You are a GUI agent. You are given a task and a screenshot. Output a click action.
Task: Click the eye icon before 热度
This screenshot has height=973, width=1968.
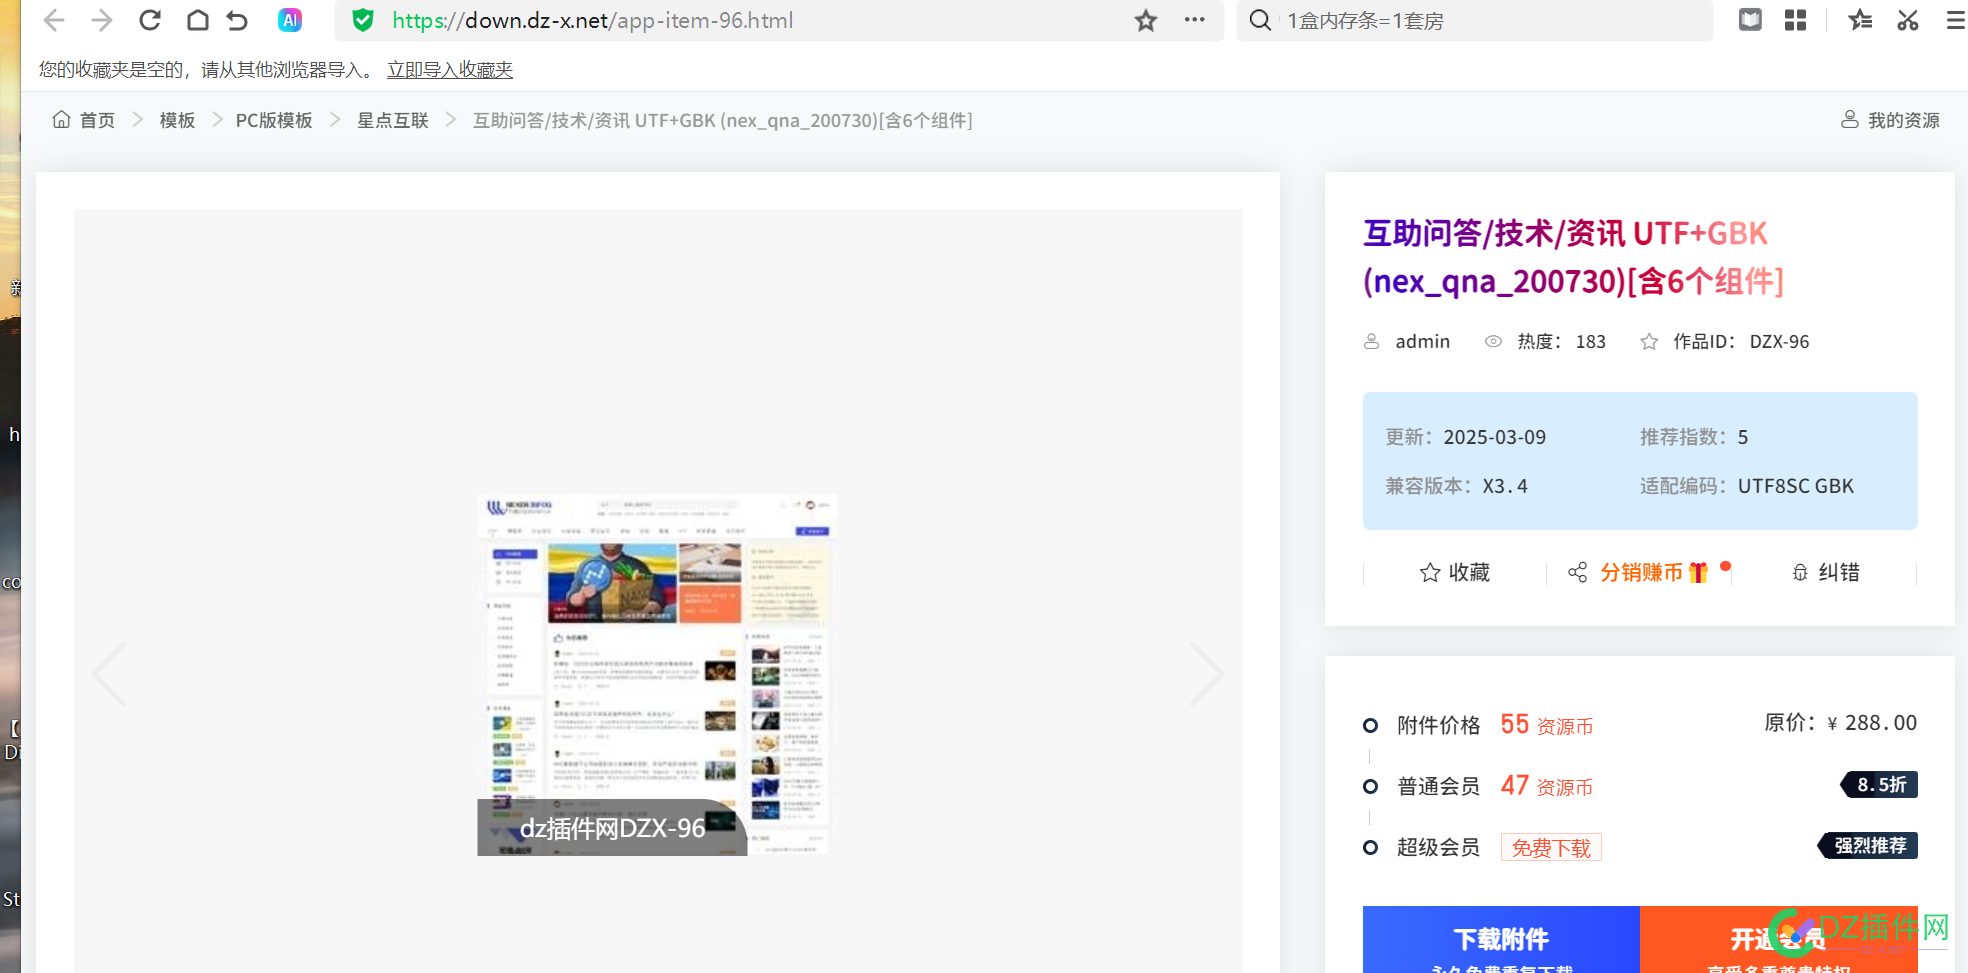(1493, 341)
